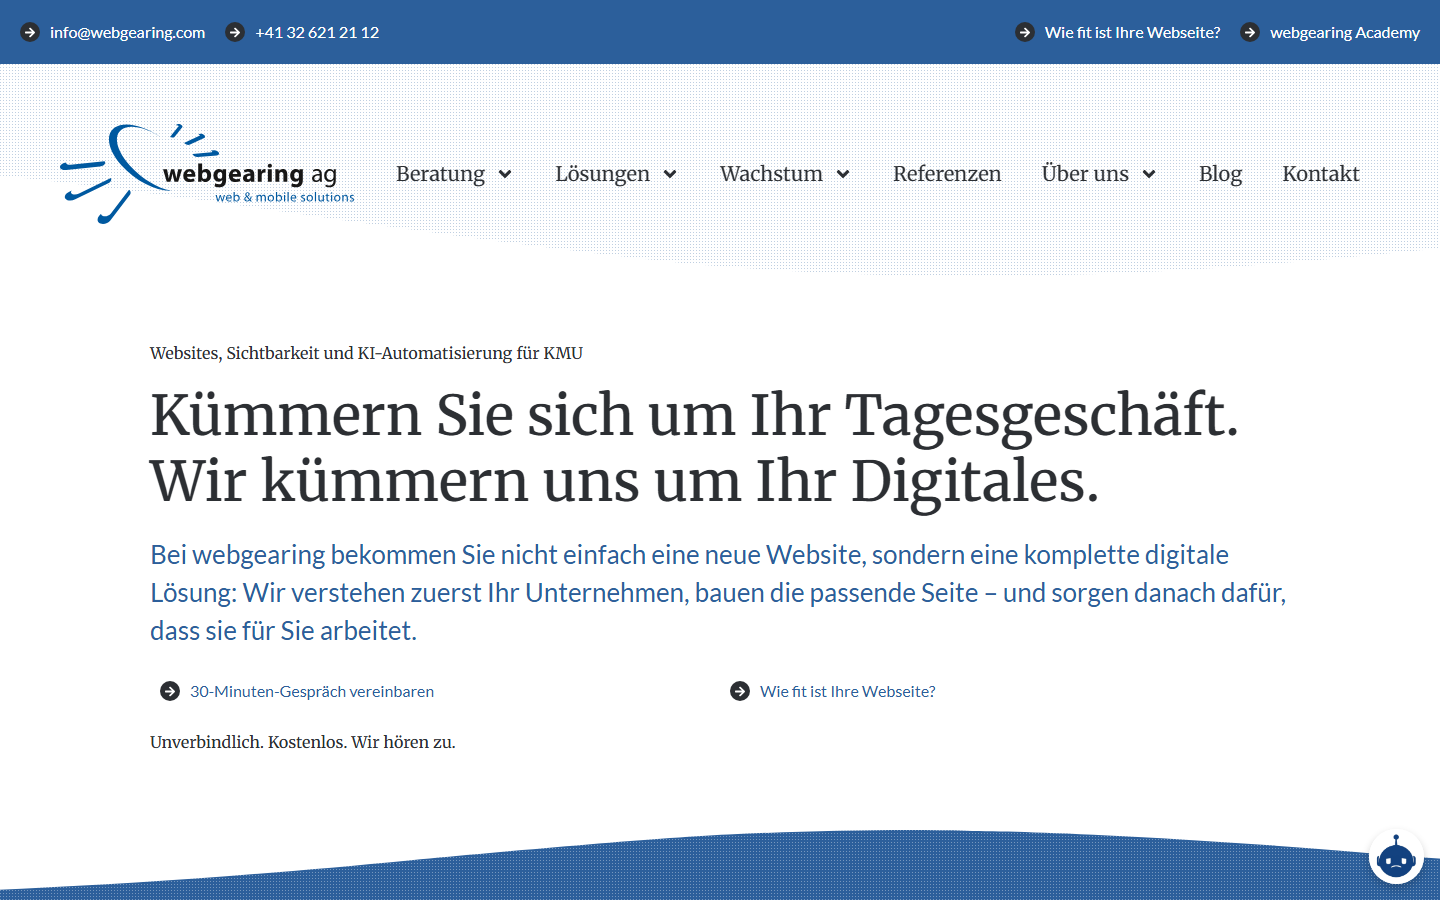The image size is (1440, 900).
Task: Click the webgearing ag logo
Action: pos(208,174)
